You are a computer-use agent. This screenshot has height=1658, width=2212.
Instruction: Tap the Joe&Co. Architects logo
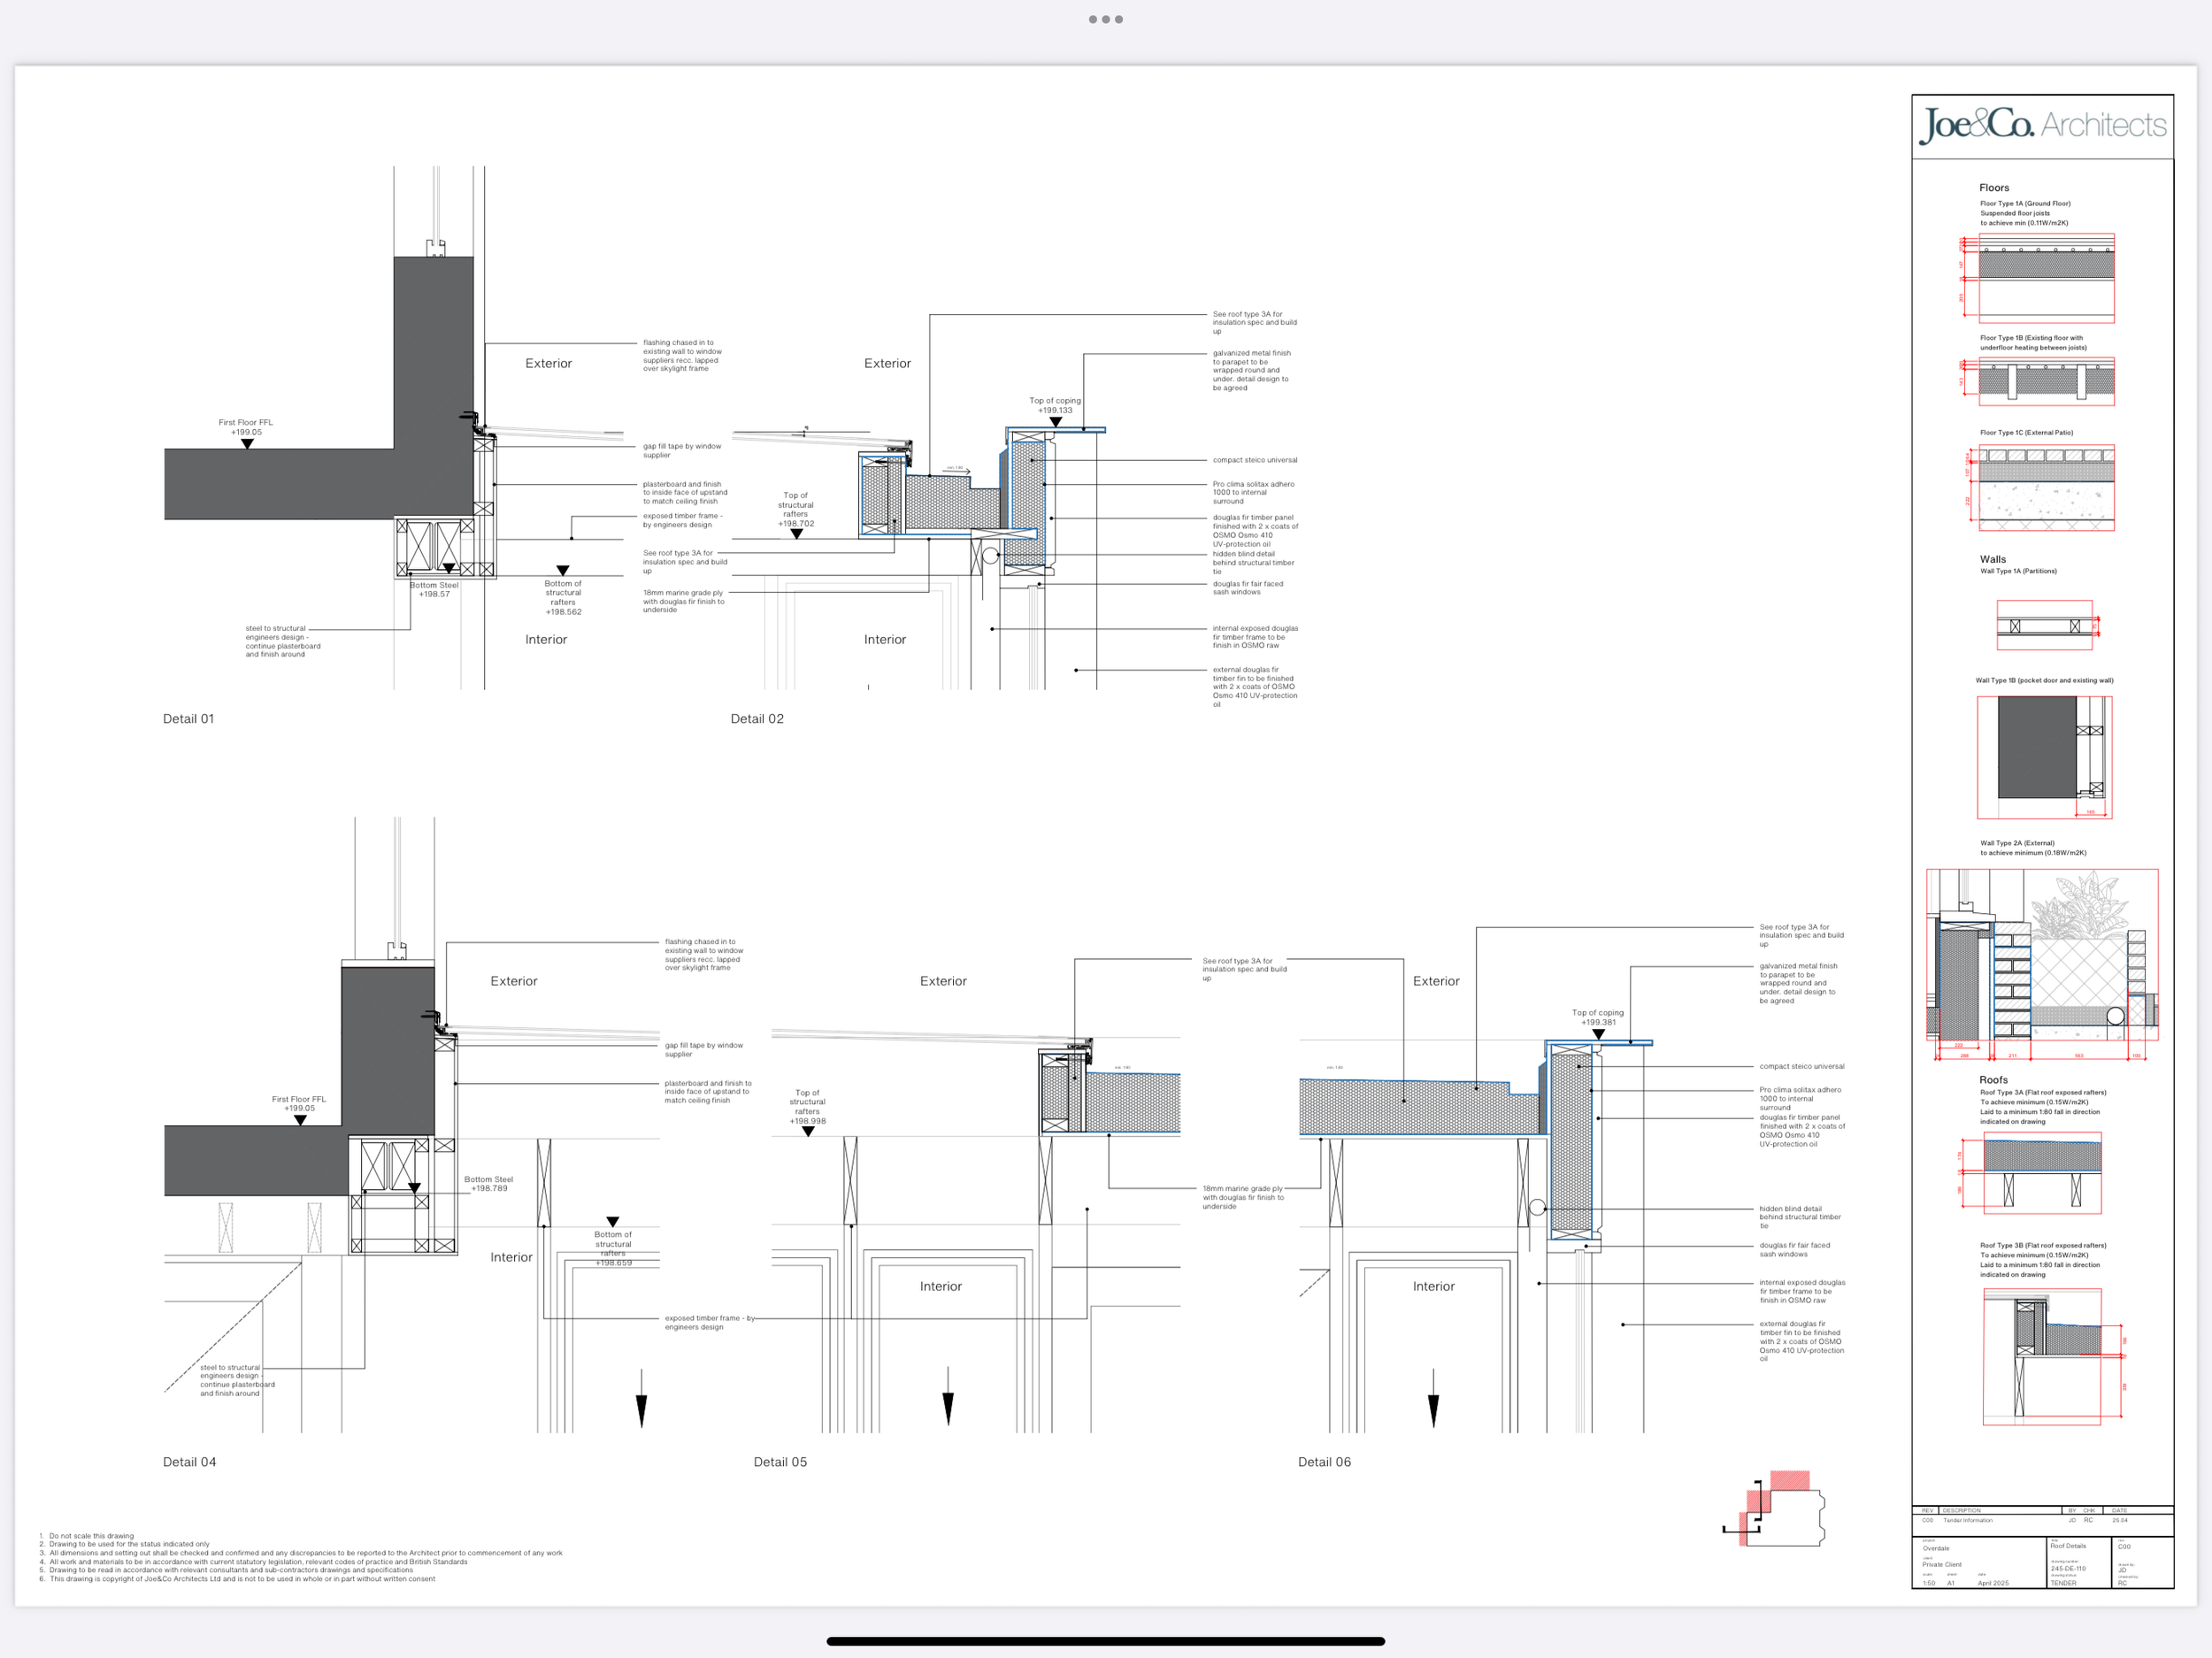[2042, 125]
